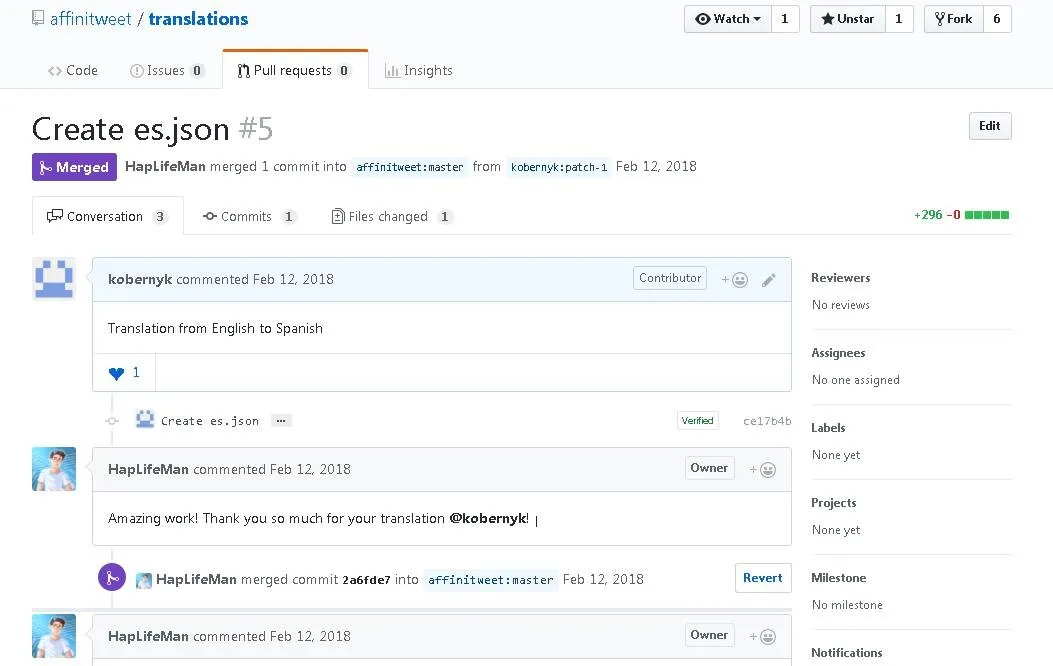The width and height of the screenshot is (1053, 666).
Task: Click affinitweet:master label in merge event
Action: coord(491,580)
